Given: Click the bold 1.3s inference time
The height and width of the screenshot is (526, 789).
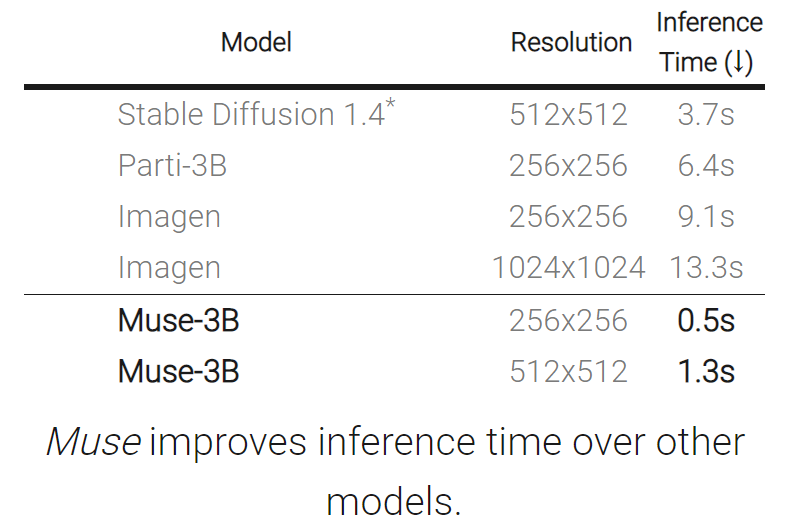Looking at the screenshot, I should [706, 371].
